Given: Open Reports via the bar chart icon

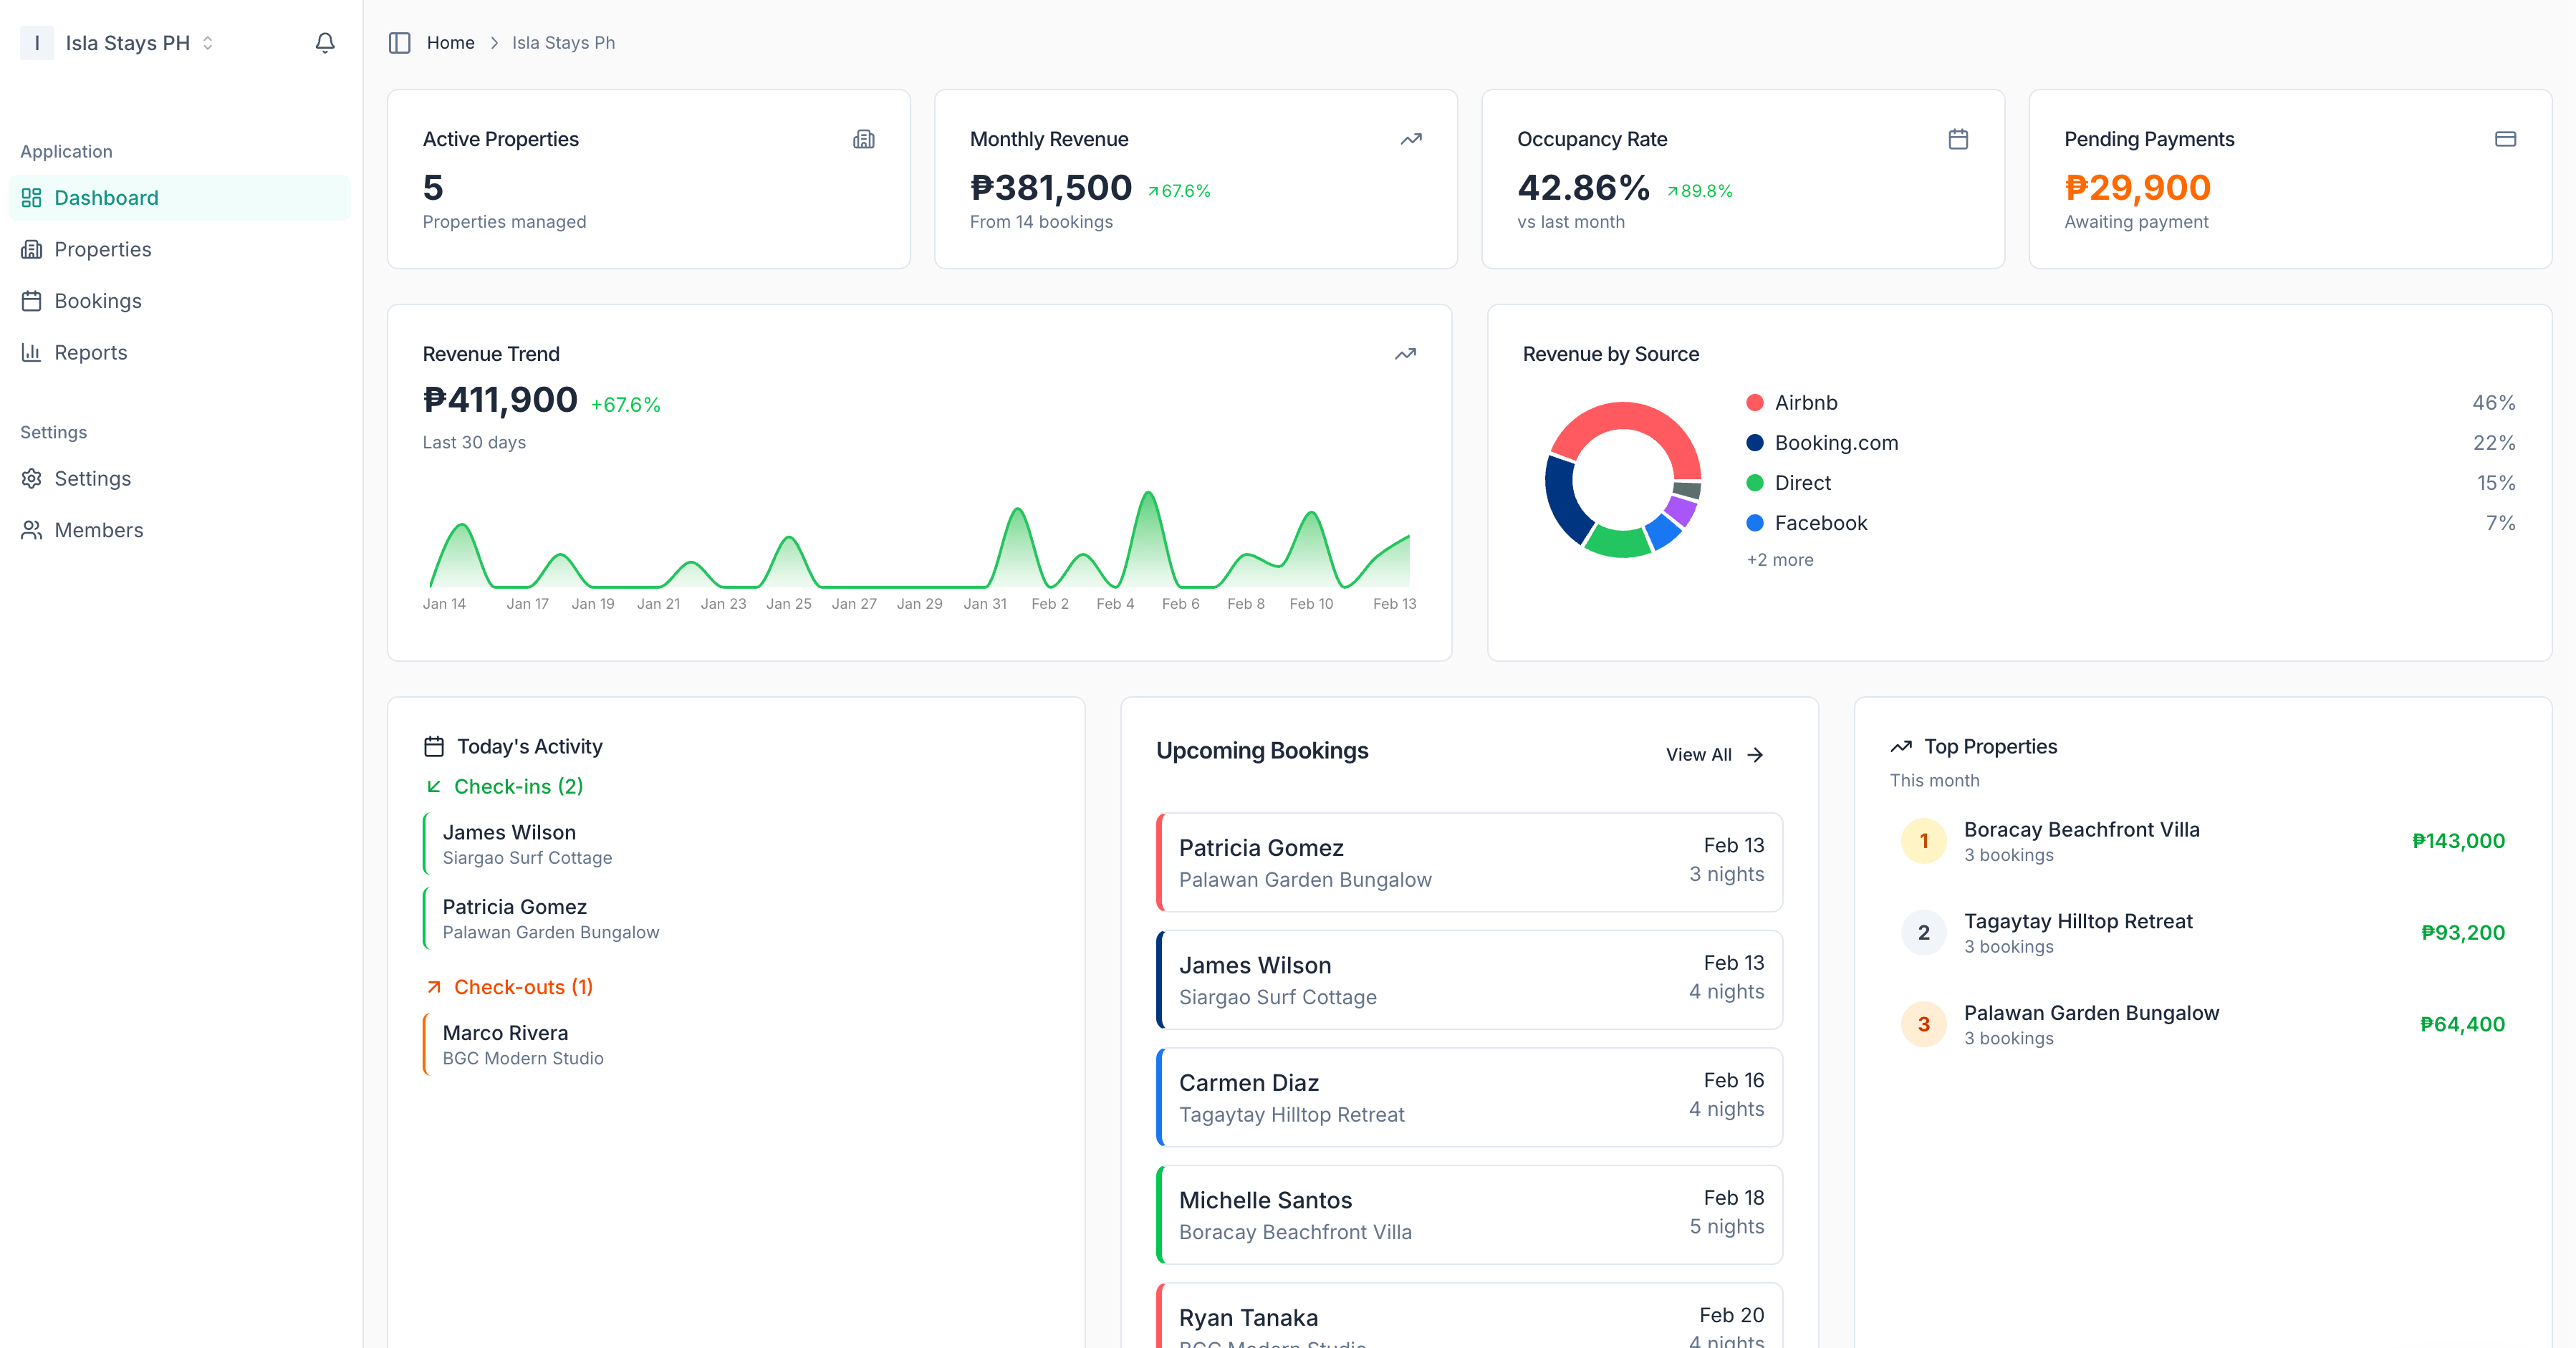Looking at the screenshot, I should pyautogui.click(x=31, y=352).
